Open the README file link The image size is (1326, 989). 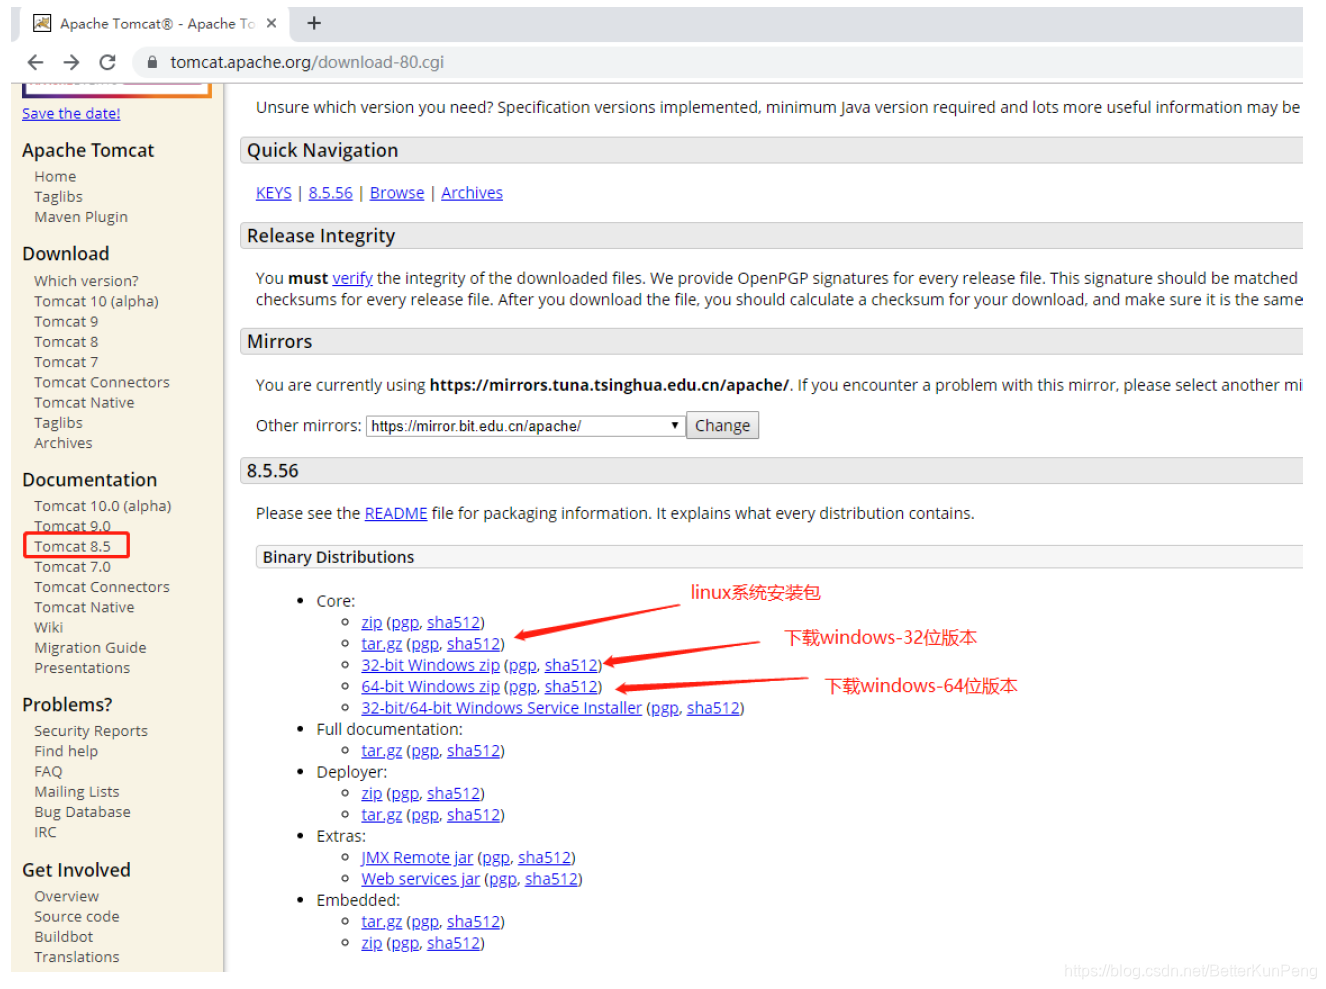[396, 513]
